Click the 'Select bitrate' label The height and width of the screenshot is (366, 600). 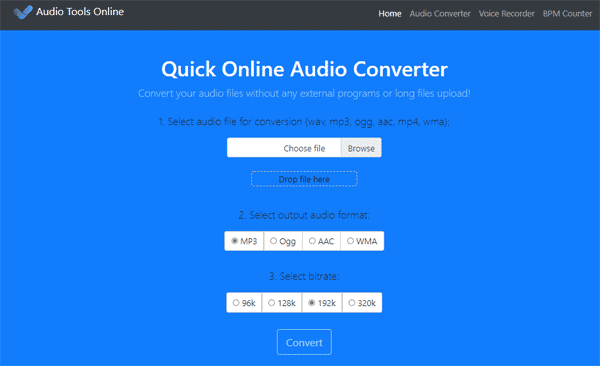(x=304, y=276)
